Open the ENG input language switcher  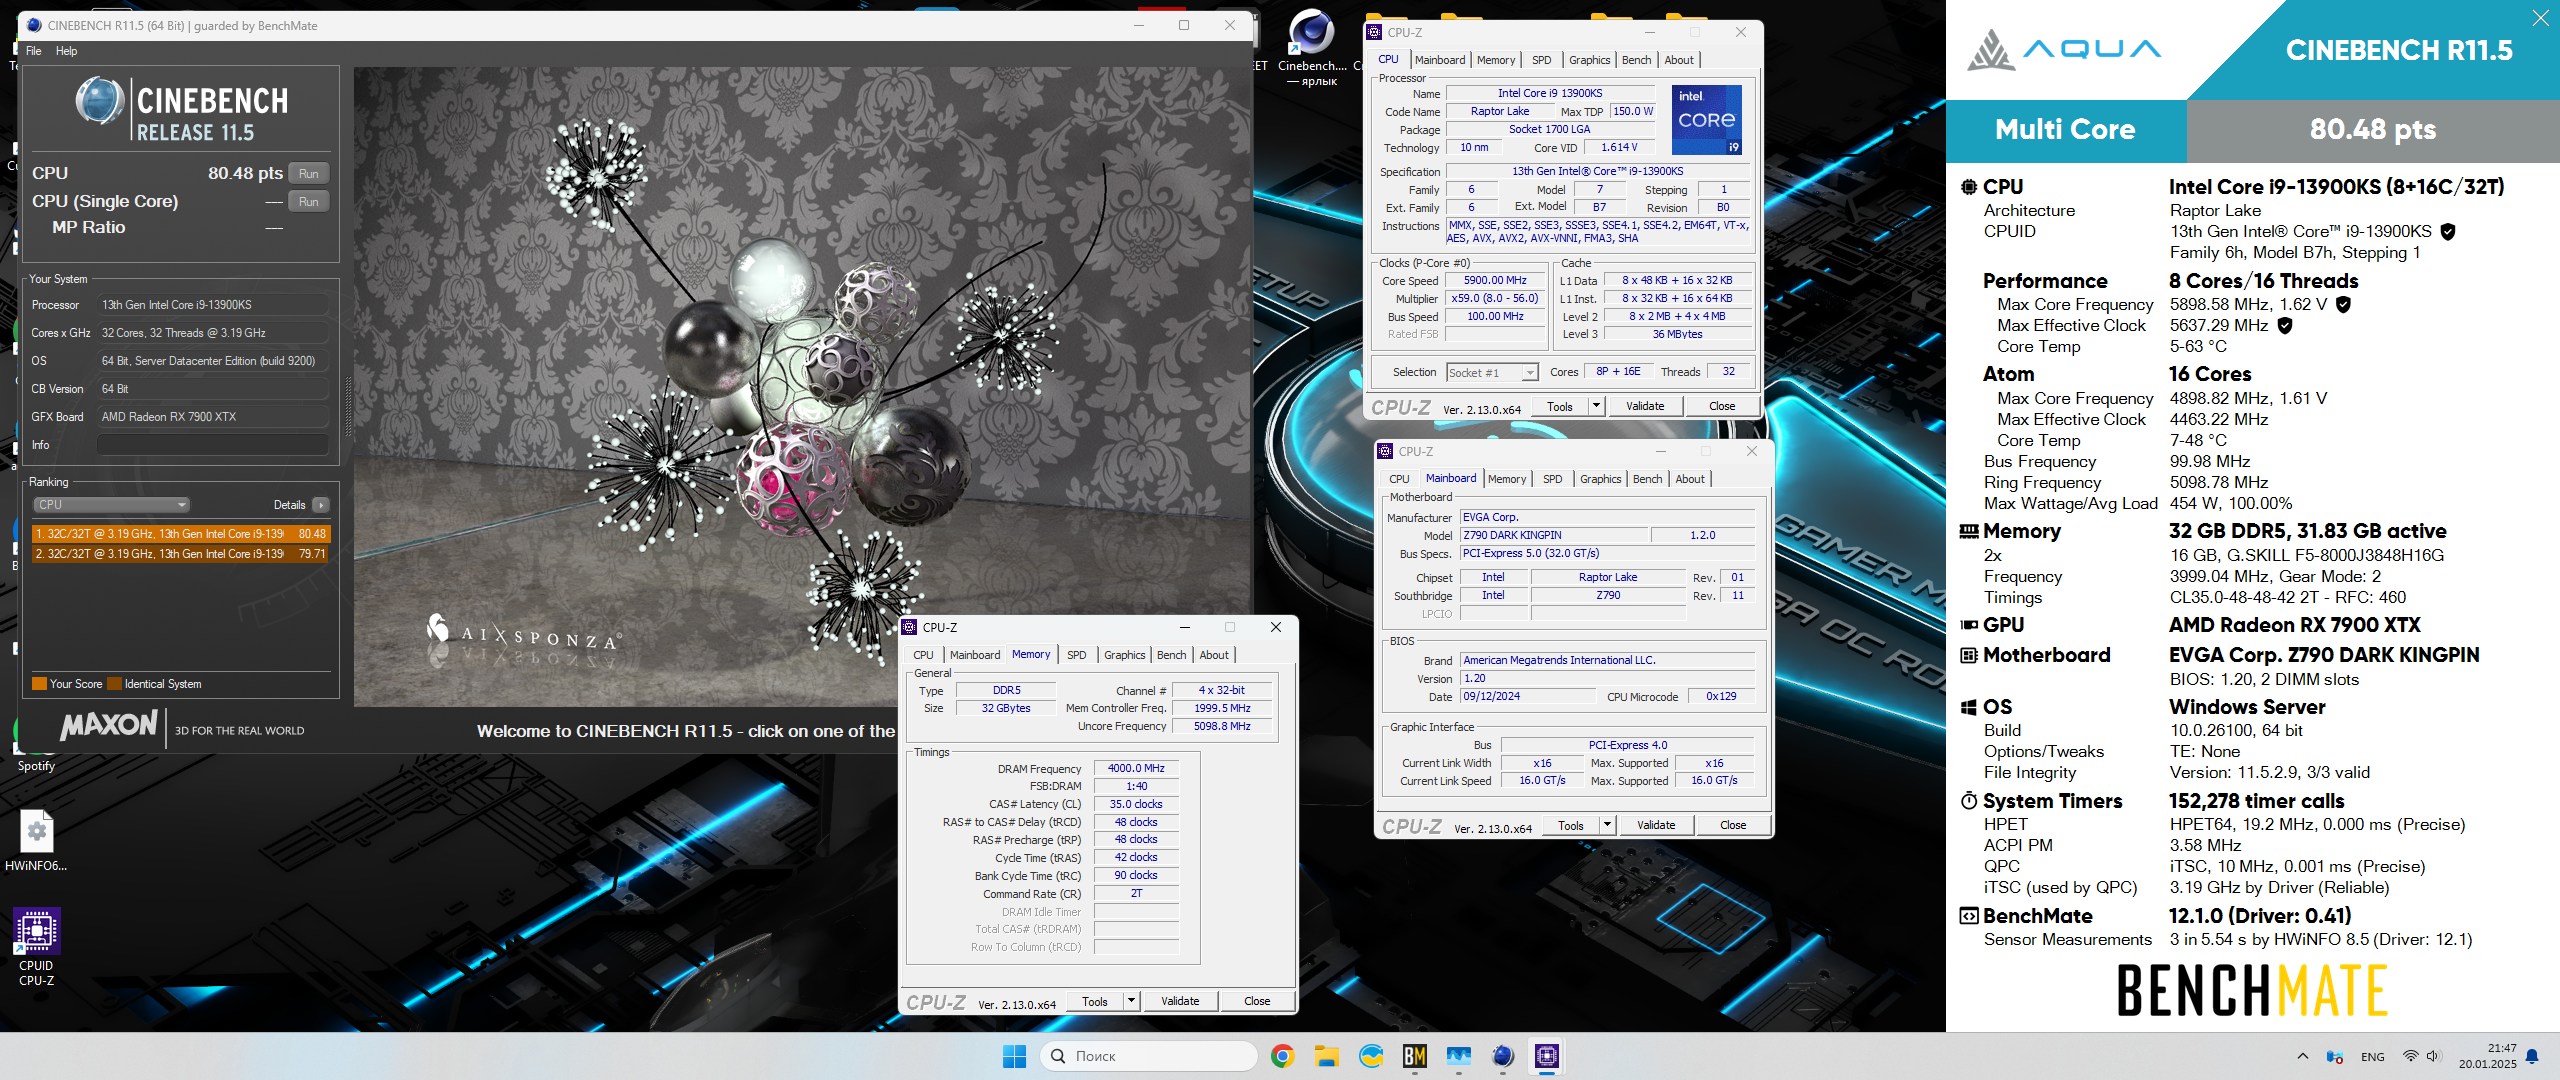click(x=2373, y=1056)
